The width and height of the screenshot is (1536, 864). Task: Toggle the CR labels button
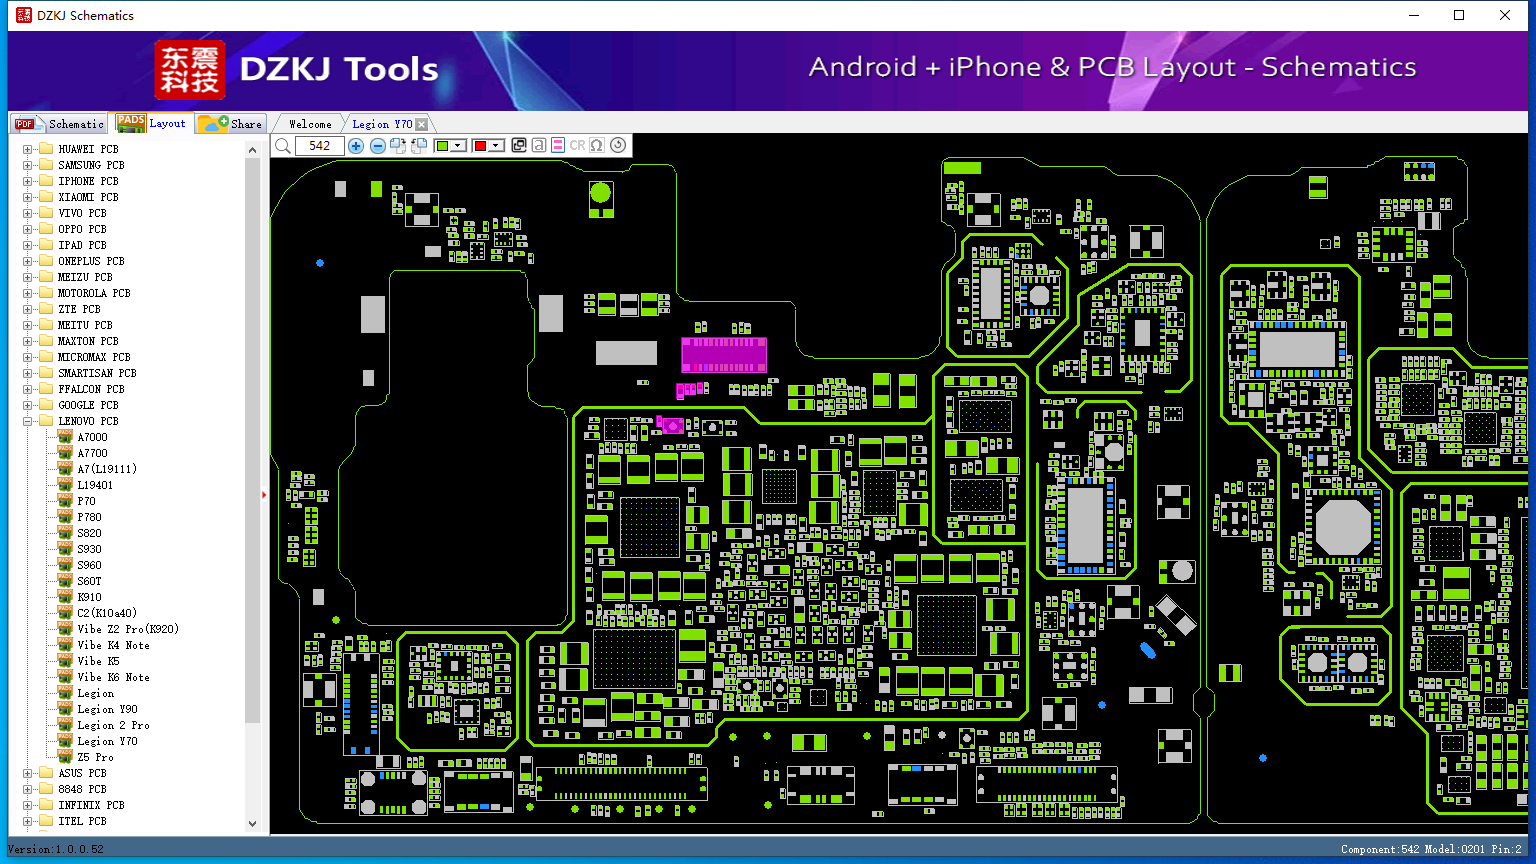coord(577,146)
